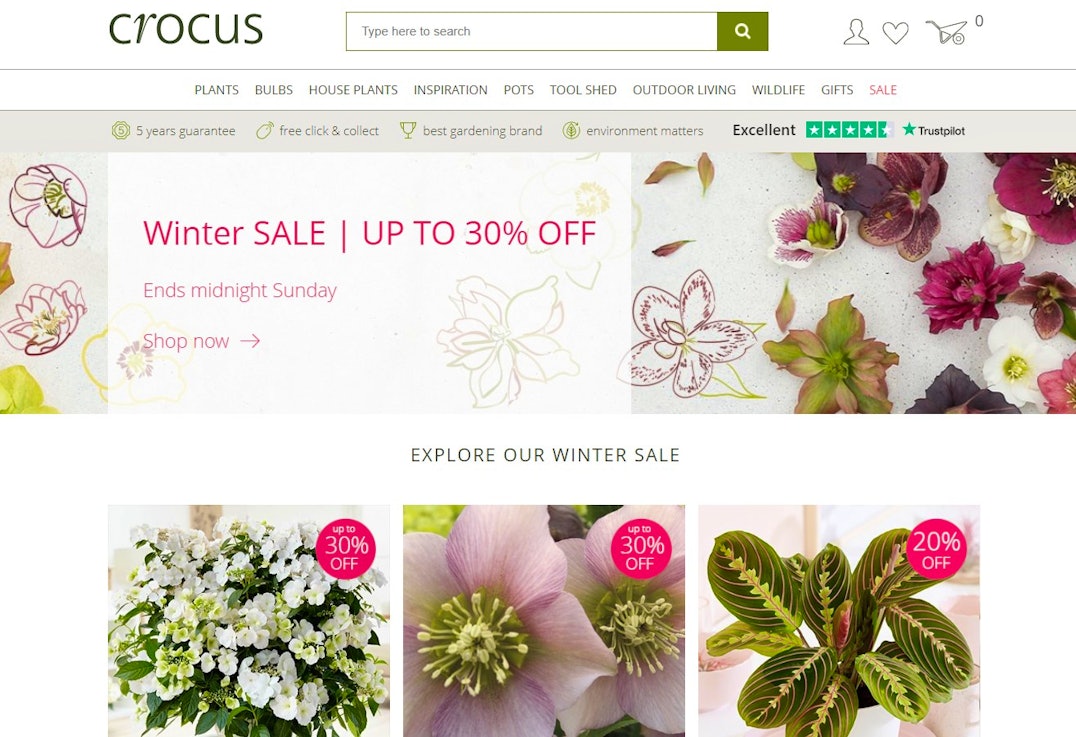Open the HOUSE PLANTS menu
Screen dimensions: 1076x737
coord(353,90)
